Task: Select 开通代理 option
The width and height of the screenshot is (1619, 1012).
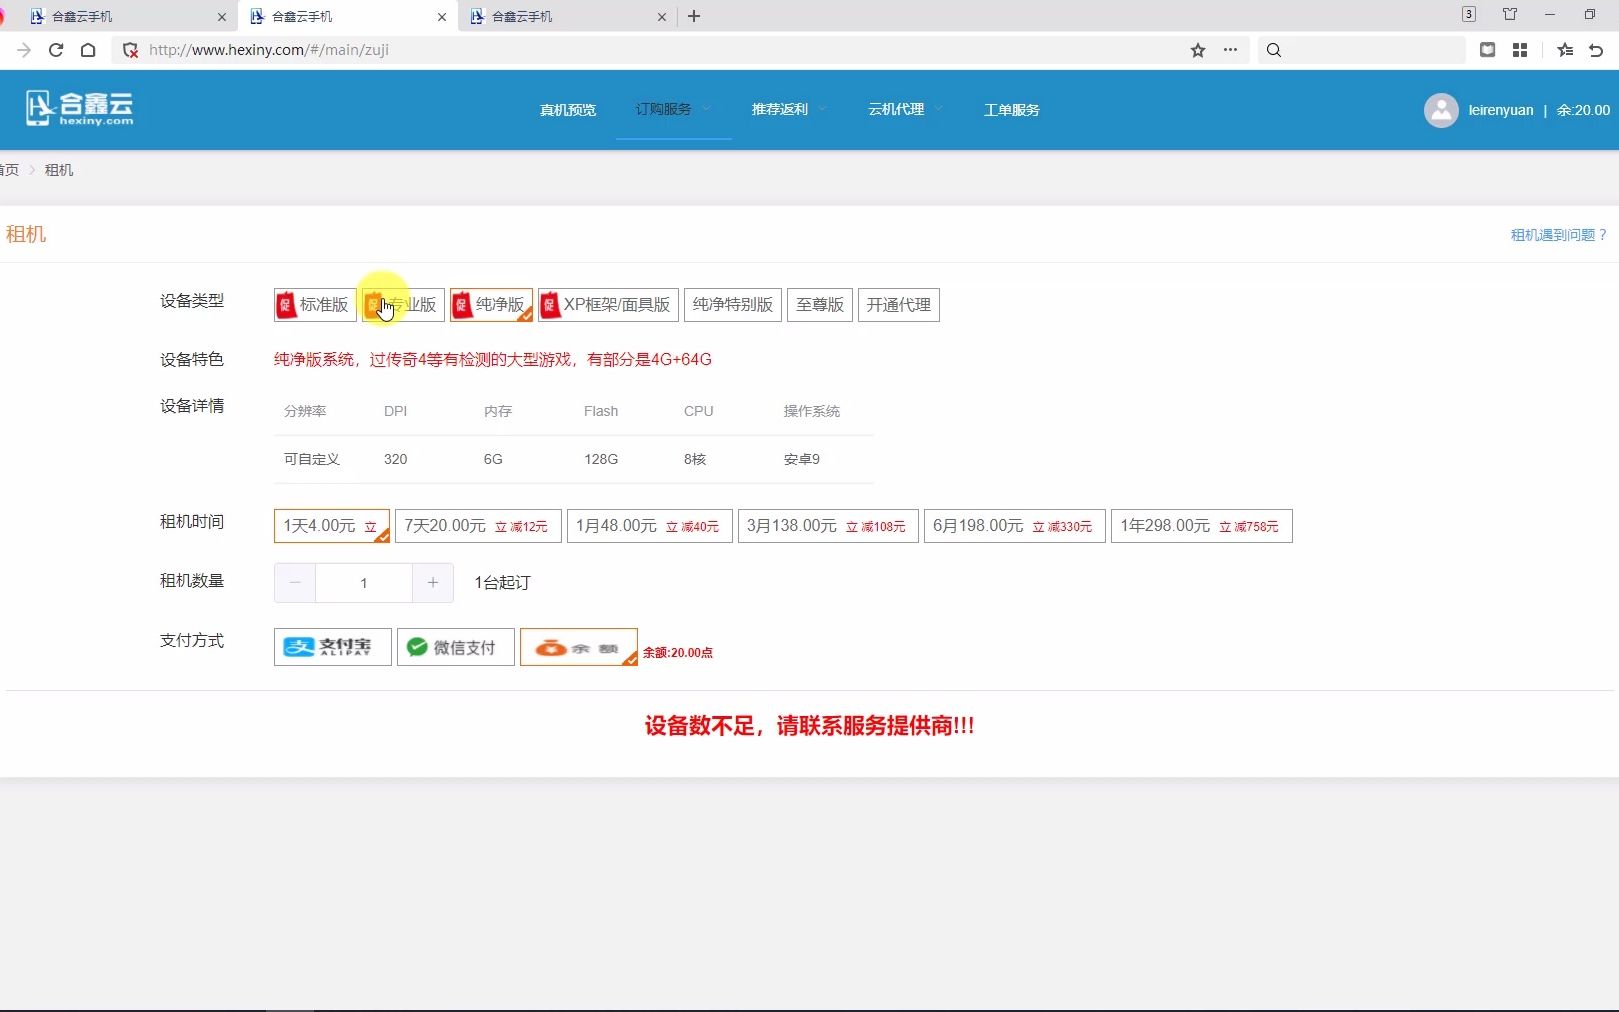Action: pos(899,305)
